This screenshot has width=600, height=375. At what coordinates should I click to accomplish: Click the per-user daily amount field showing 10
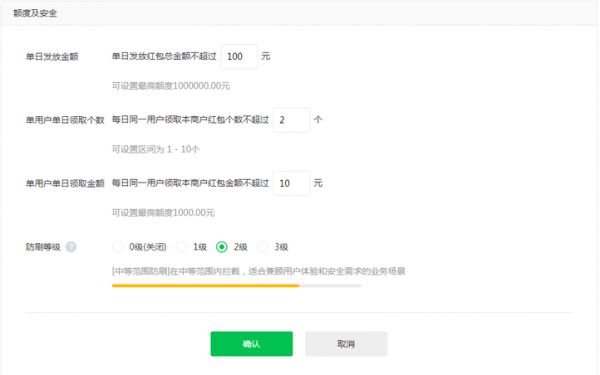pyautogui.click(x=291, y=184)
